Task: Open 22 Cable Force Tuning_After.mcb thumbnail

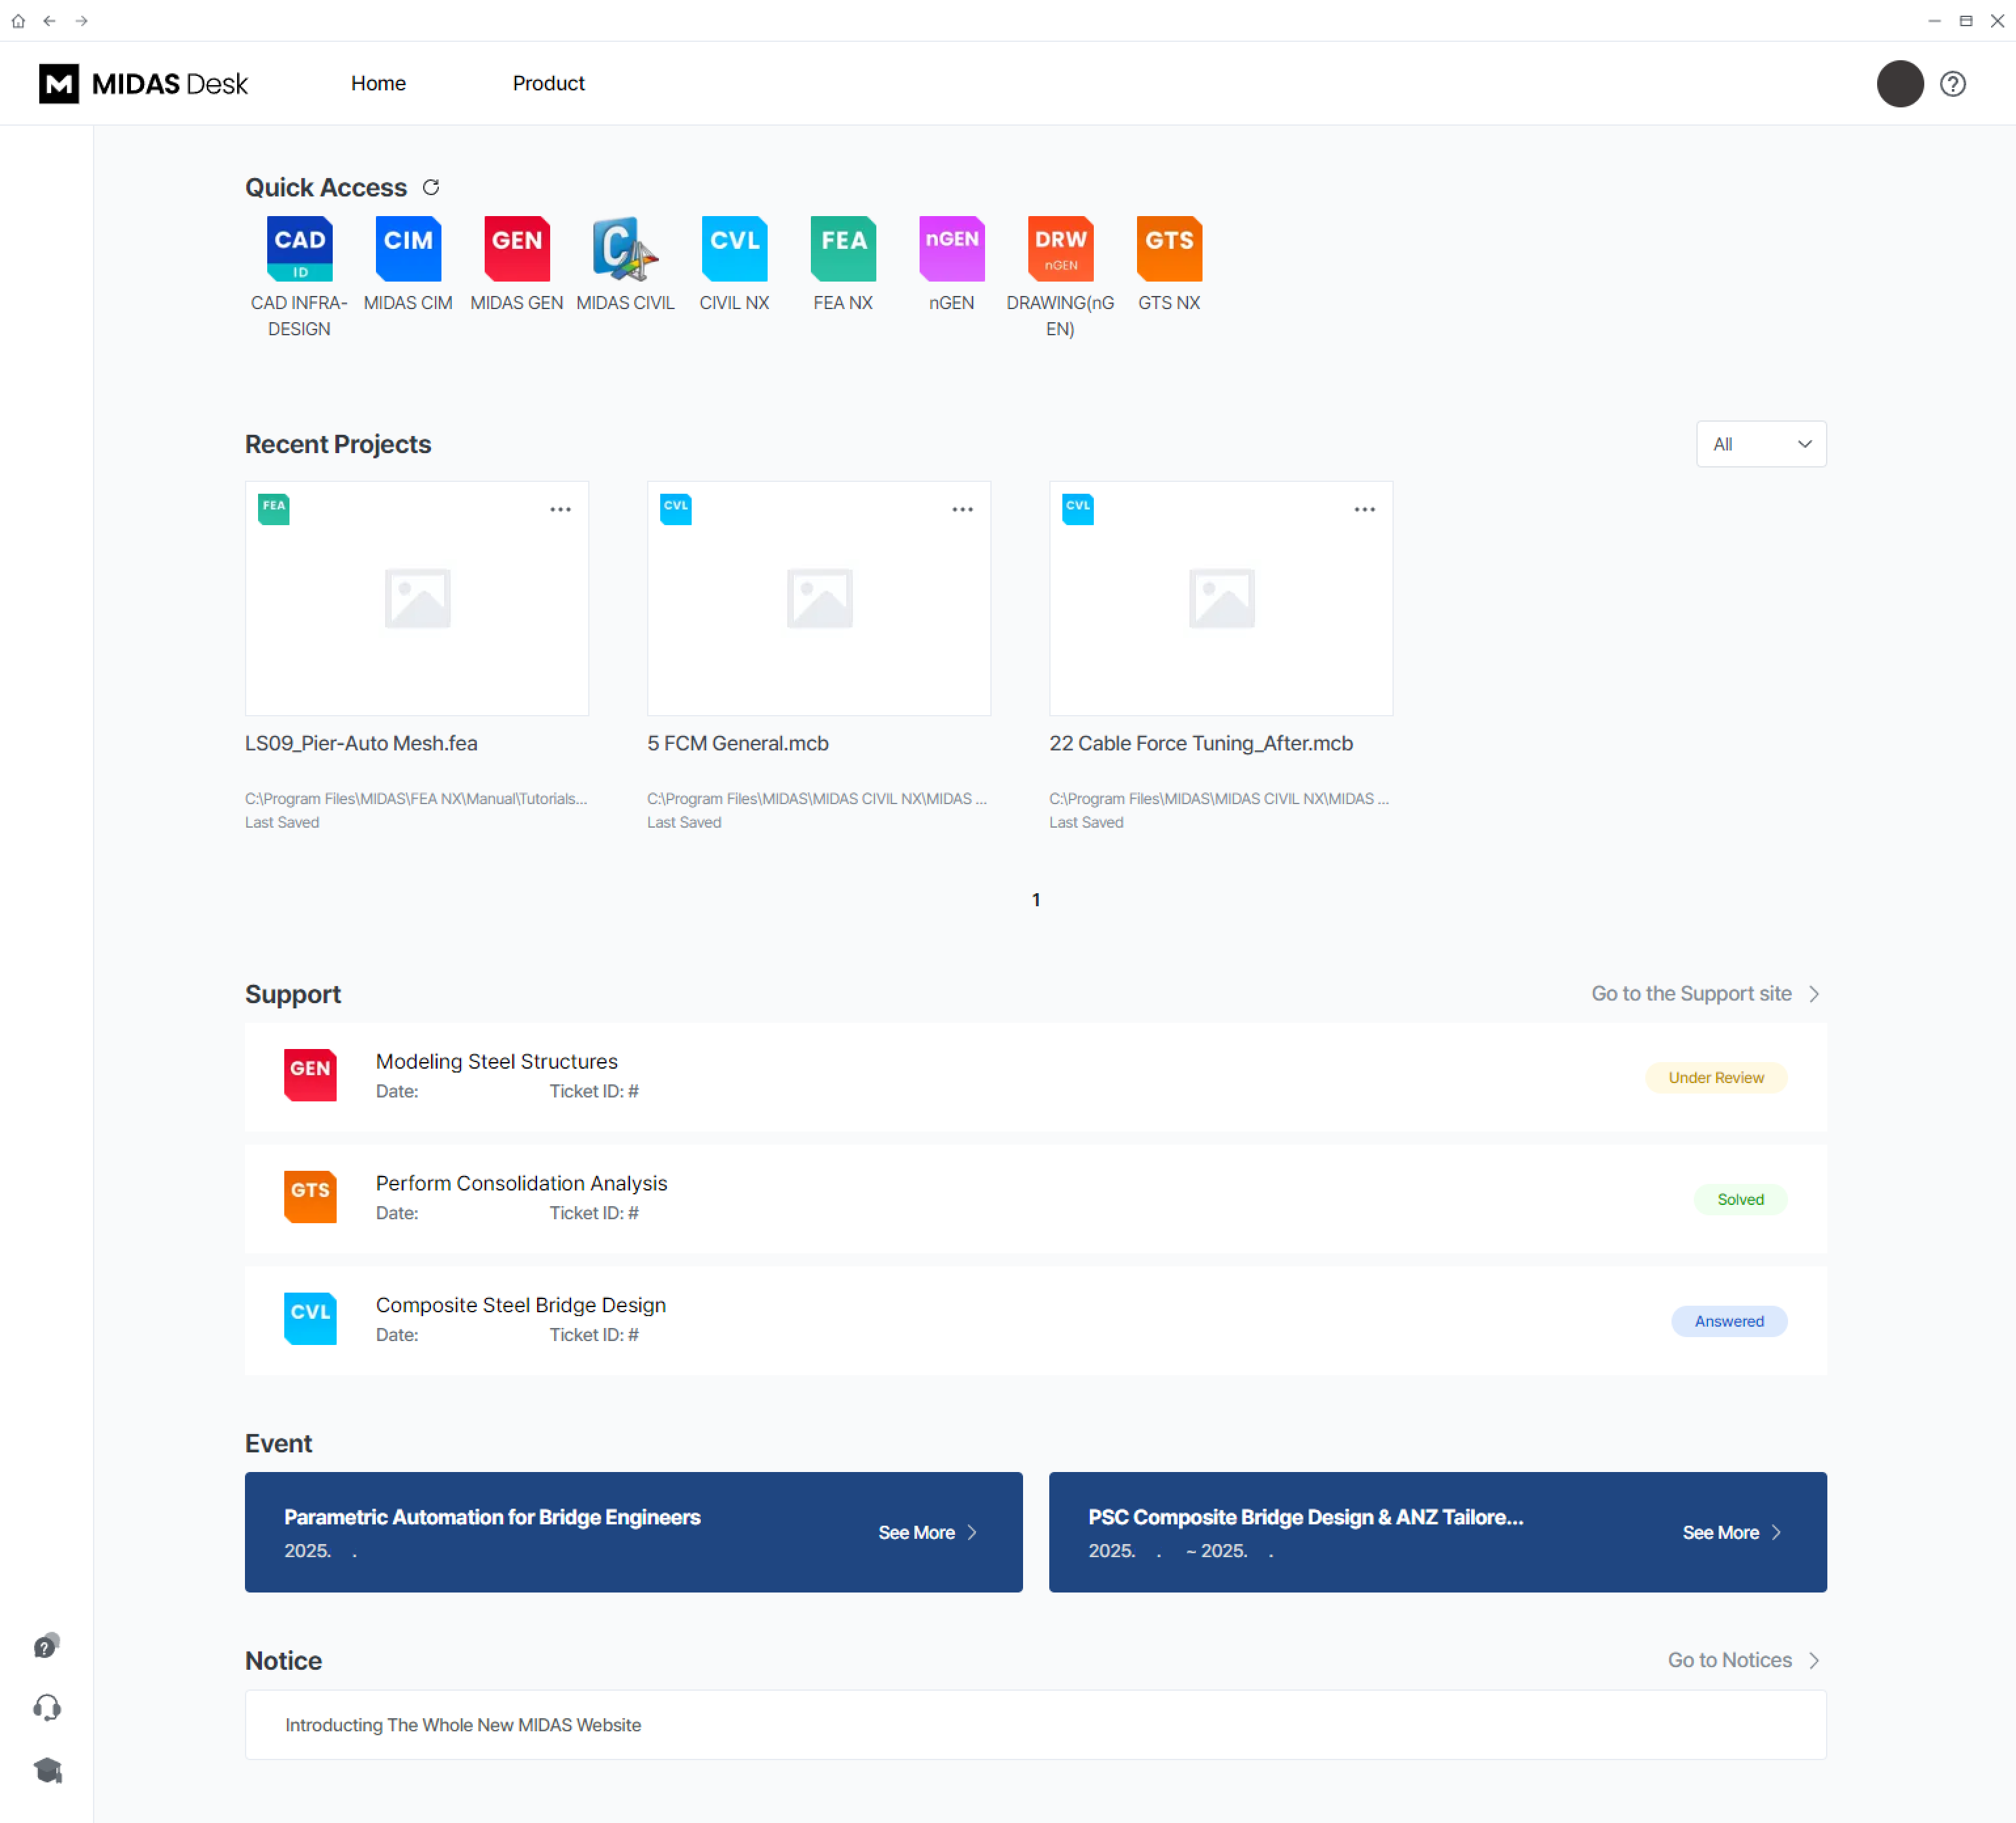Action: coord(1221,598)
